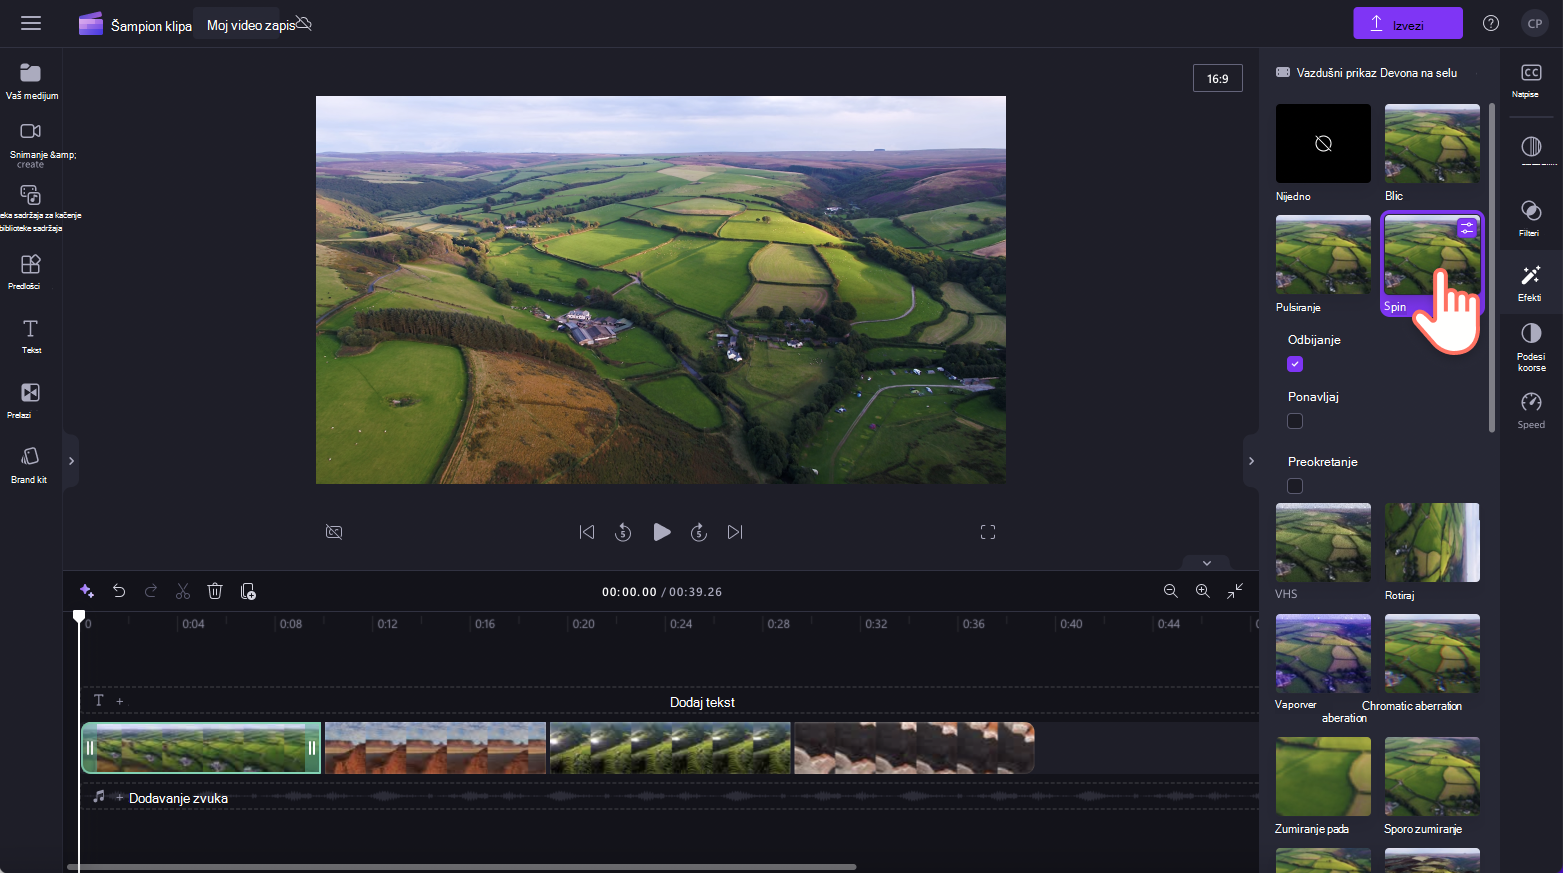Viewport: 1563px width, 873px height.
Task: Split clip with scissors icon
Action: pos(183,591)
